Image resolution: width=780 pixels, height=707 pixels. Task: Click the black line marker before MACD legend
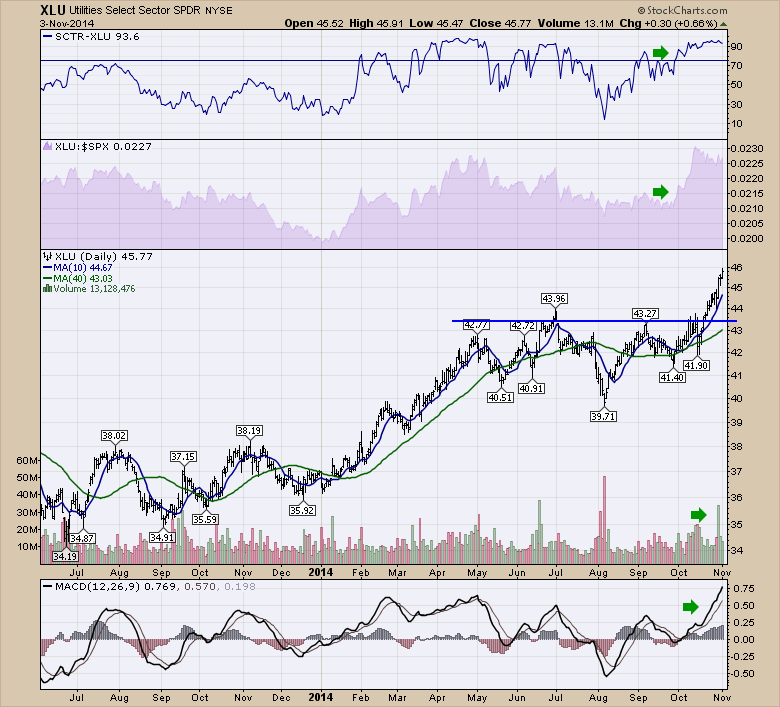[48, 587]
